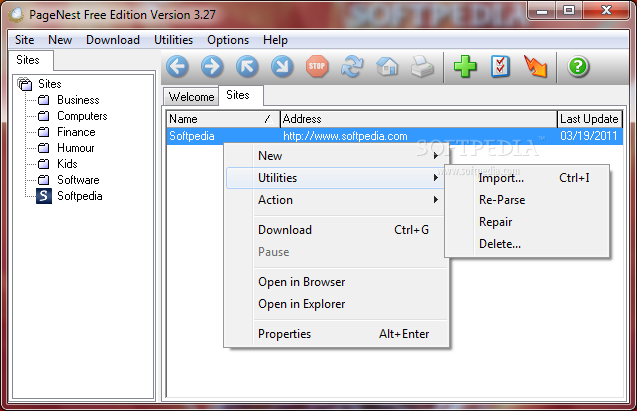Click the Softpedia S icon in tree
The width and height of the screenshot is (637, 411).
tap(44, 196)
